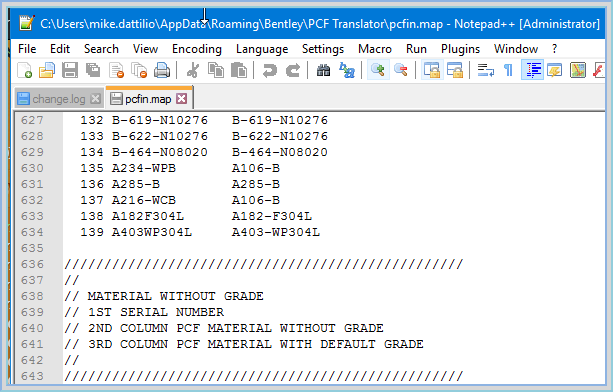Image resolution: width=613 pixels, height=392 pixels.
Task: Toggle Show All Characters pilcrow icon
Action: point(508,70)
